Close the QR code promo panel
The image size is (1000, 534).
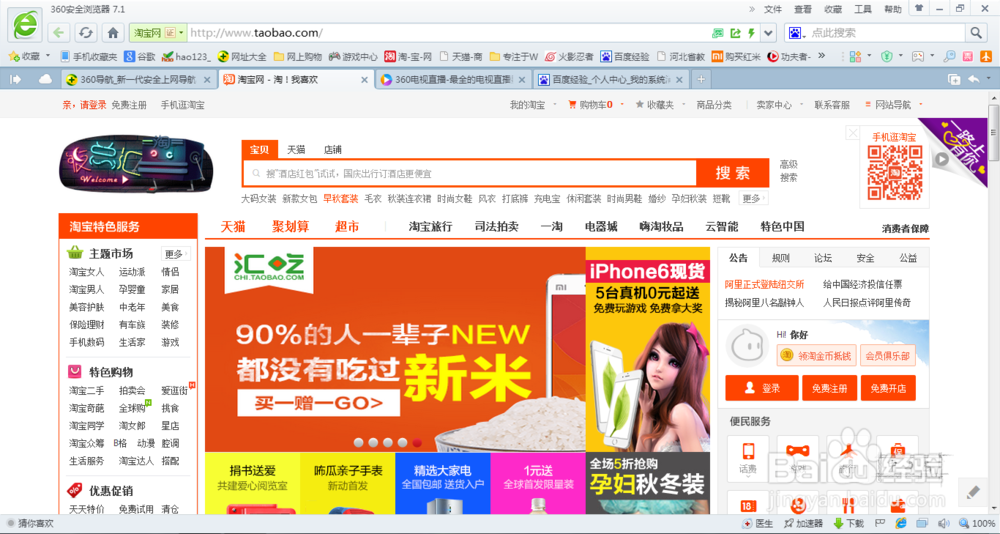coord(852,133)
